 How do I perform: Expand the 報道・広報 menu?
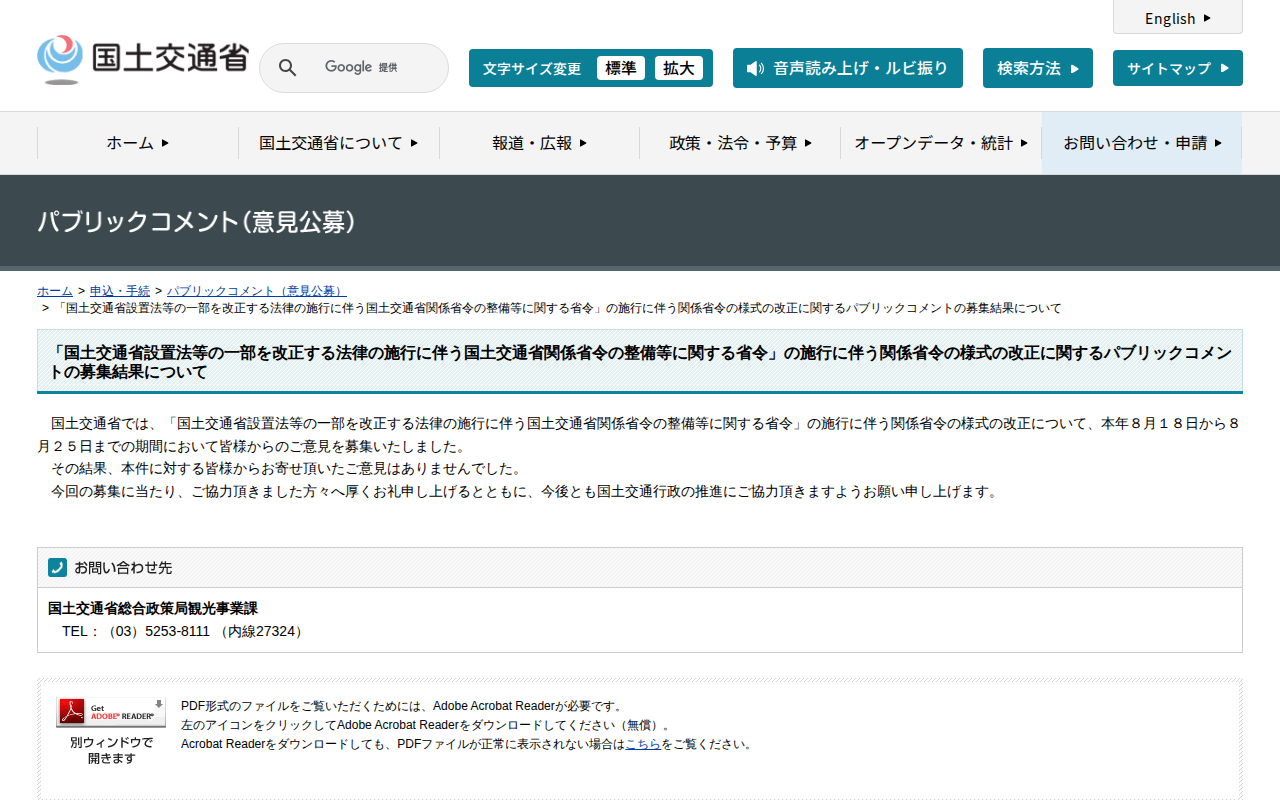click(x=539, y=143)
